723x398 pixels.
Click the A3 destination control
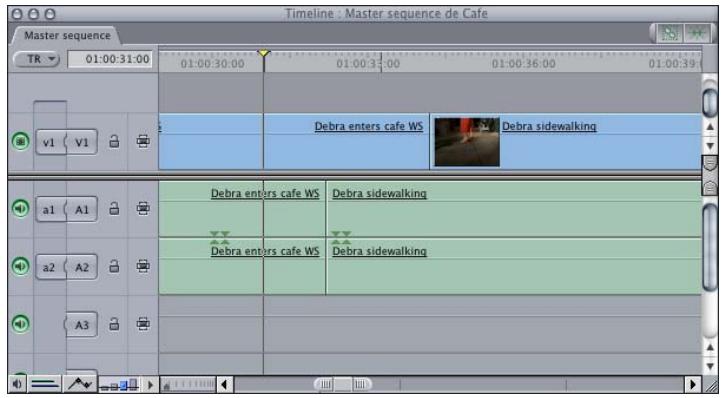(x=82, y=325)
